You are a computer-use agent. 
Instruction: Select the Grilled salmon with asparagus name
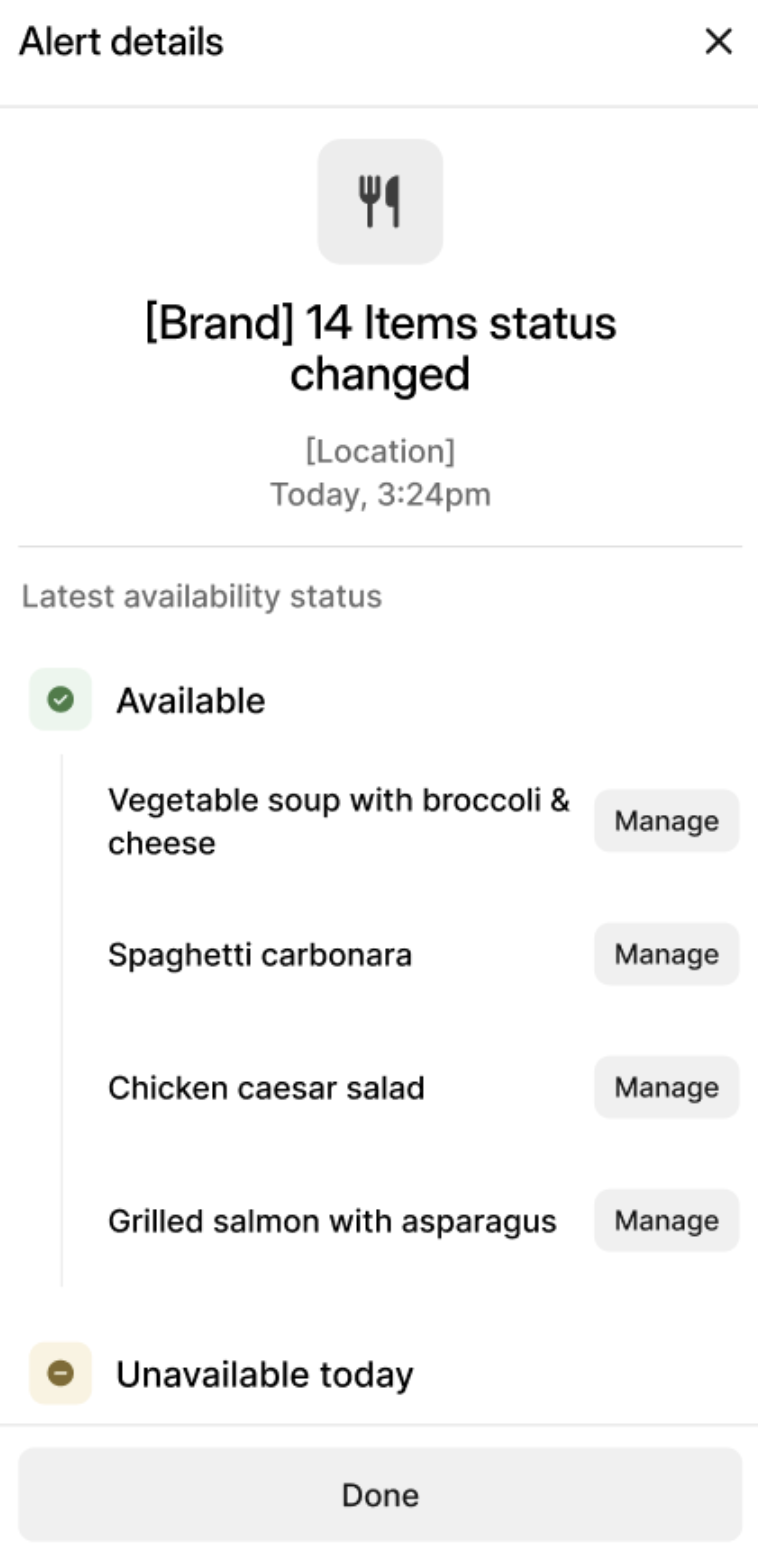pos(332,1221)
